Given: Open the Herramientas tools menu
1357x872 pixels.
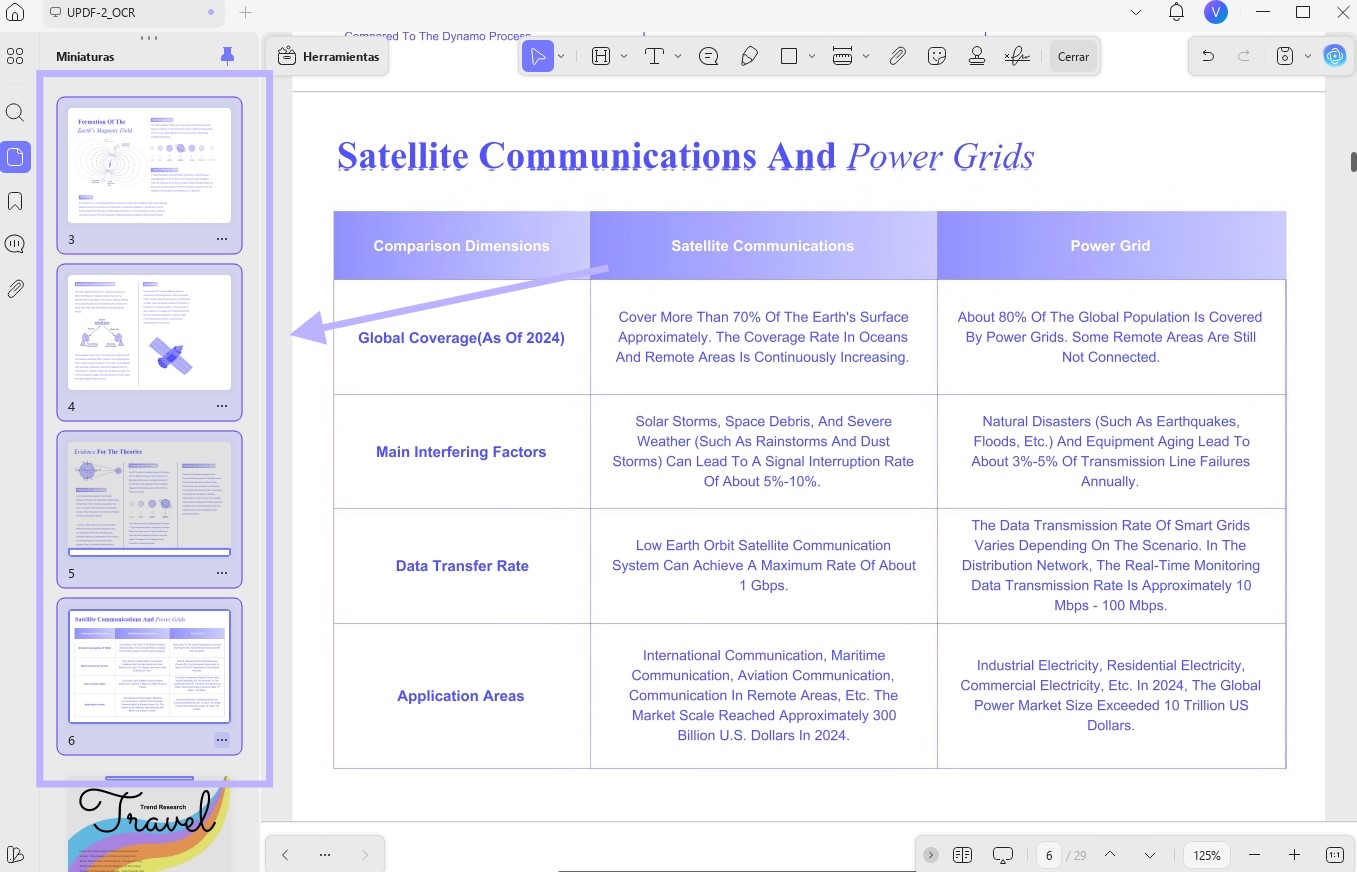Looking at the screenshot, I should (328, 56).
